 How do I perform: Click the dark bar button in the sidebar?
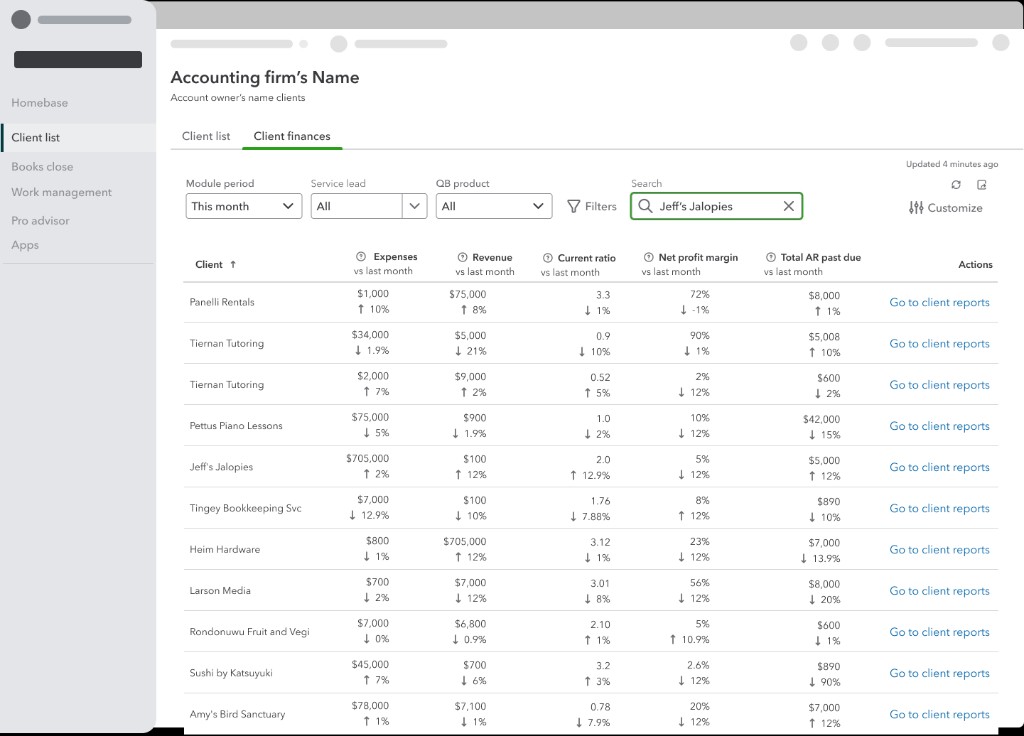[78, 59]
